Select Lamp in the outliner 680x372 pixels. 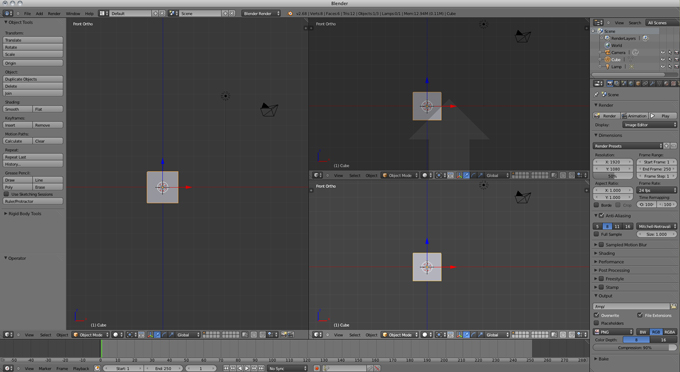(x=617, y=67)
